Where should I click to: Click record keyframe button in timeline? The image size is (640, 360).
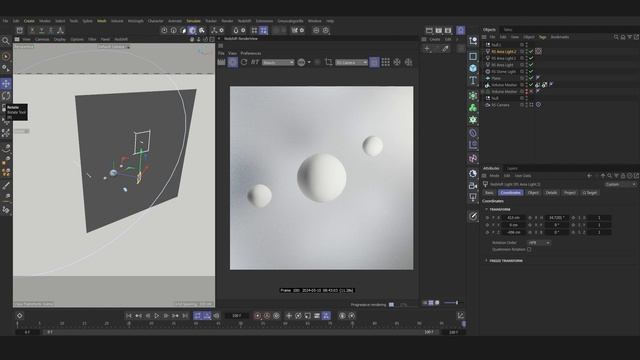click(x=258, y=316)
